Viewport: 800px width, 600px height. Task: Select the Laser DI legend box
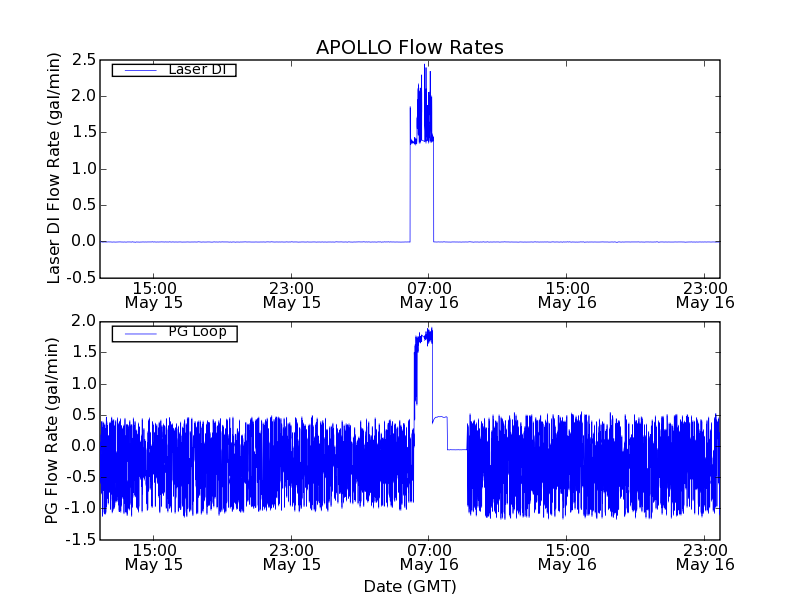[x=174, y=70]
